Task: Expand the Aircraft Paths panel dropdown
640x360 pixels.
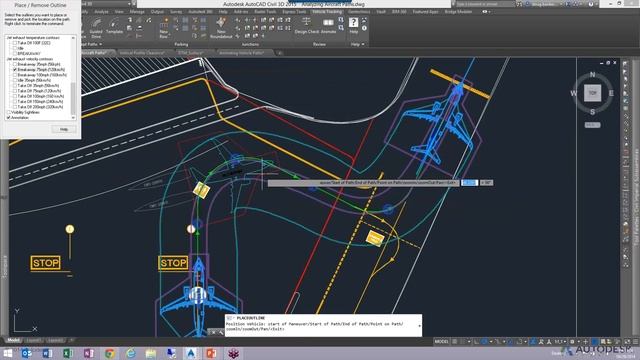Action: (100, 44)
